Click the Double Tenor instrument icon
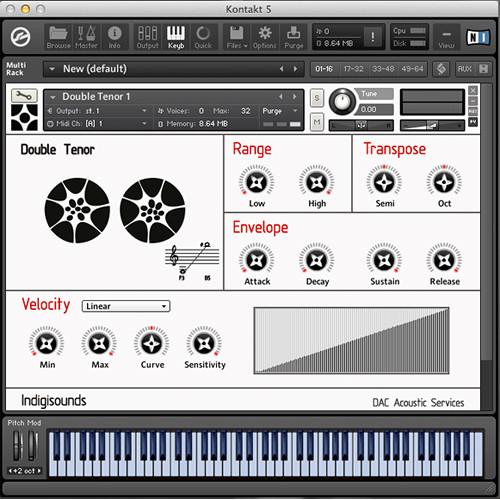500x500 pixels. pyautogui.click(x=24, y=117)
